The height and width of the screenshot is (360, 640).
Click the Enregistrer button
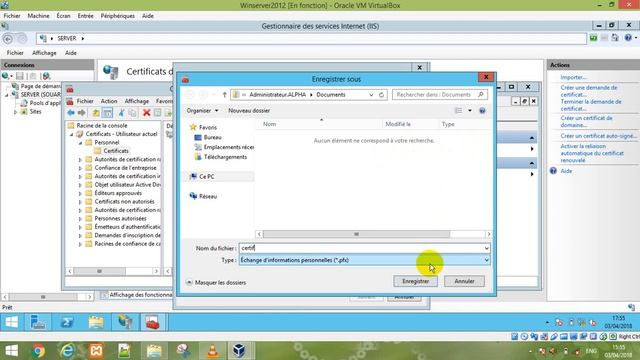click(415, 281)
